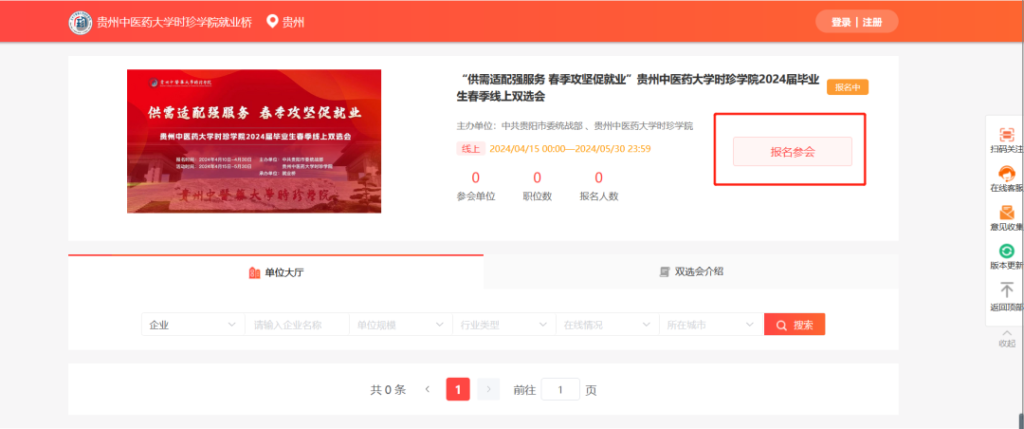Screen dimensions: 1024x429
Task: Select page 1 in pagination
Action: 458,390
